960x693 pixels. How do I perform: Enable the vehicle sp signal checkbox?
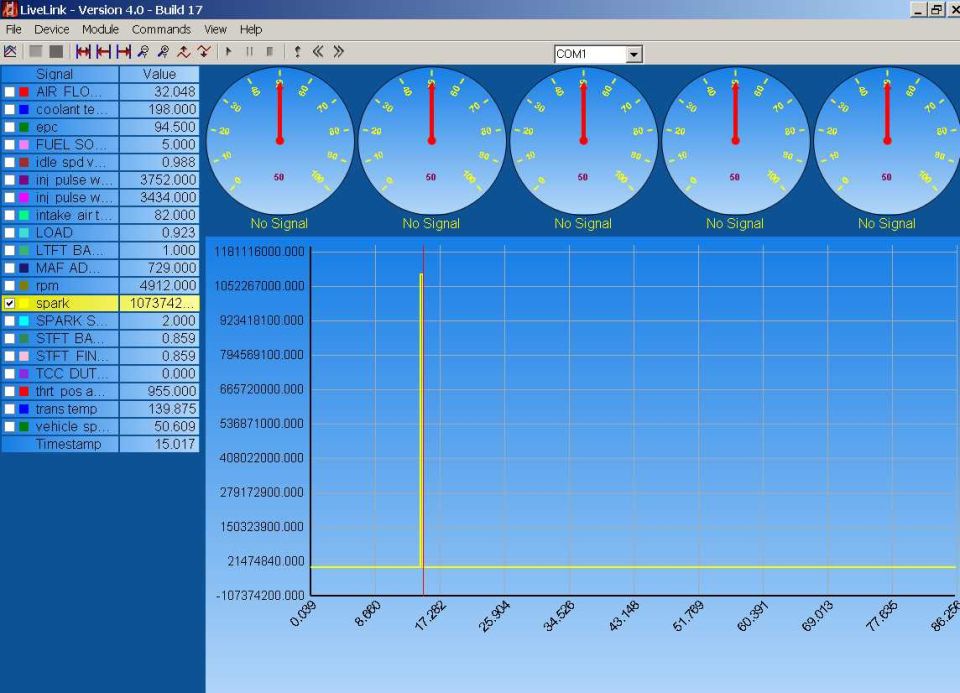coord(10,427)
